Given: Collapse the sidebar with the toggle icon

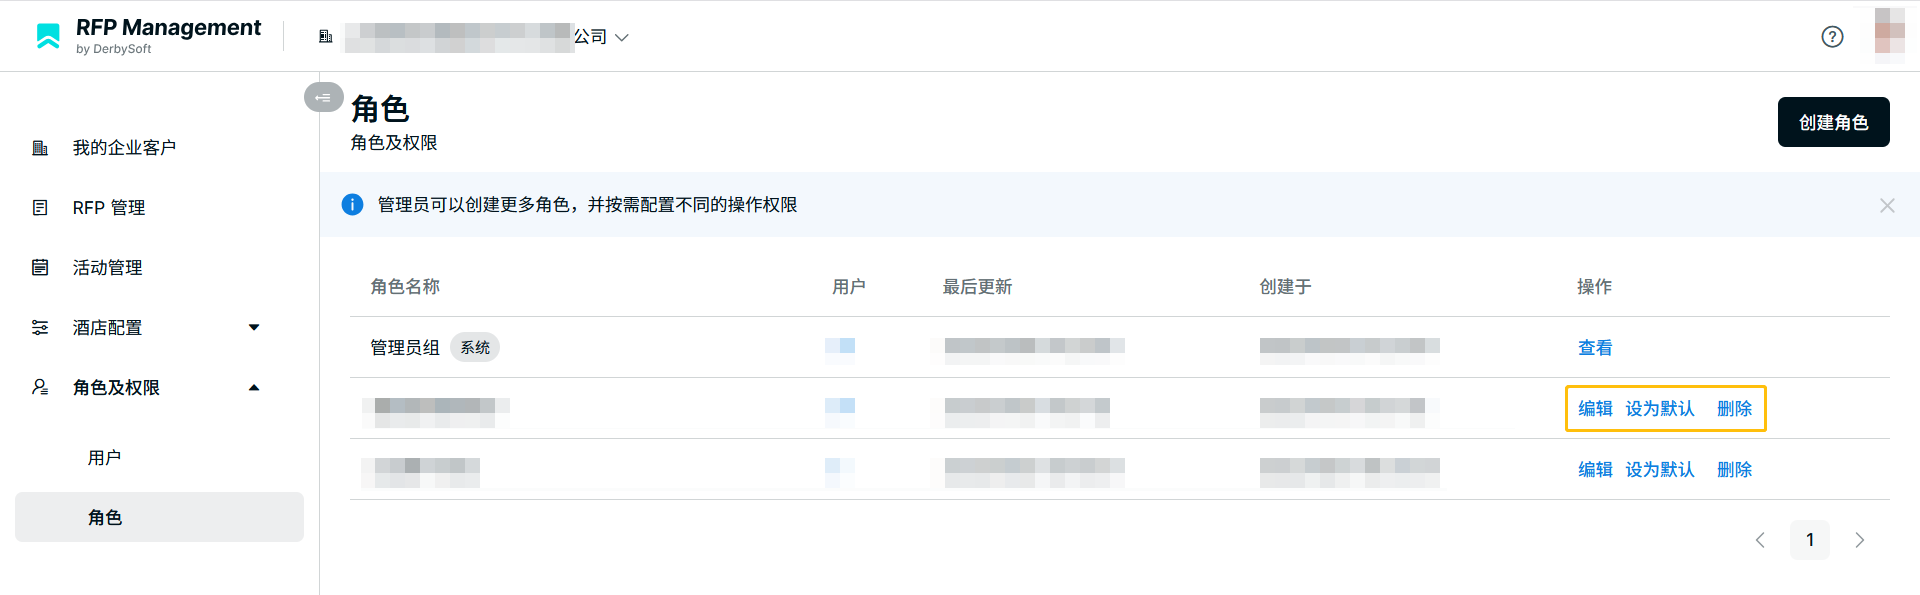Looking at the screenshot, I should (x=323, y=97).
